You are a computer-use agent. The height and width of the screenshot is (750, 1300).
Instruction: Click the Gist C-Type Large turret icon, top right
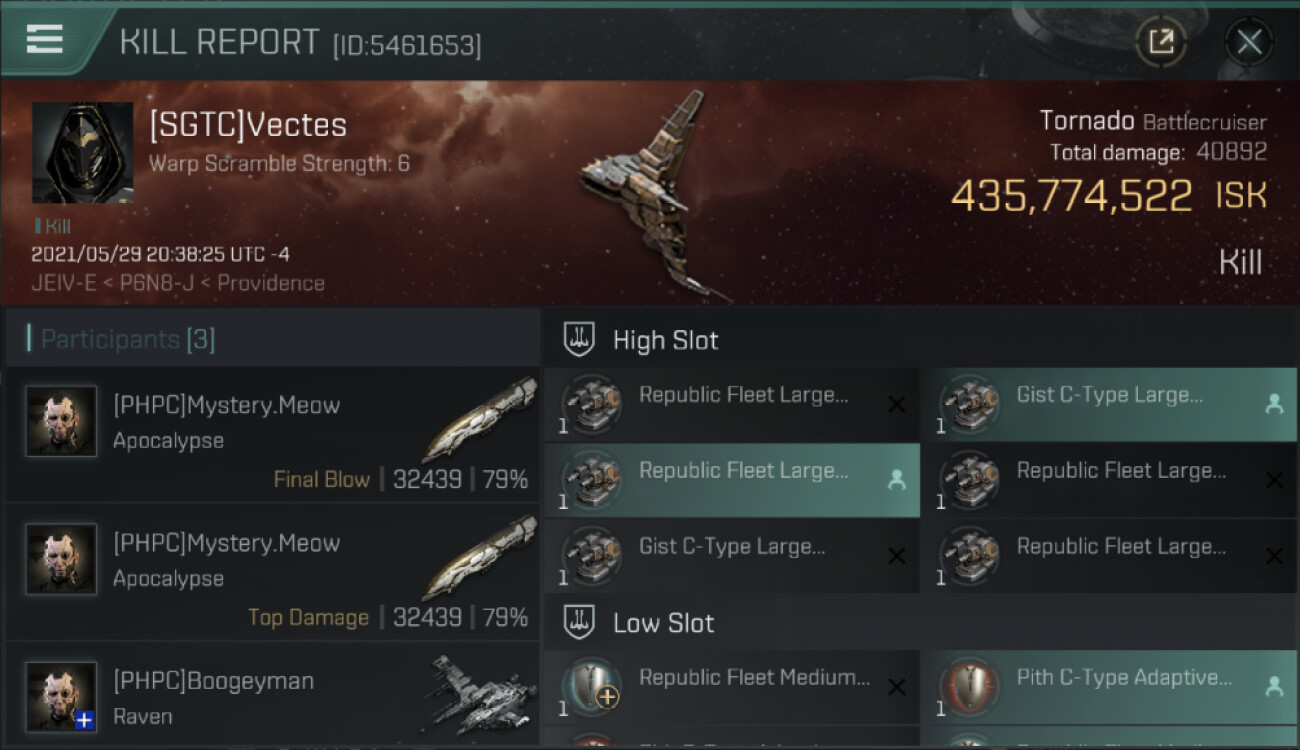point(968,404)
